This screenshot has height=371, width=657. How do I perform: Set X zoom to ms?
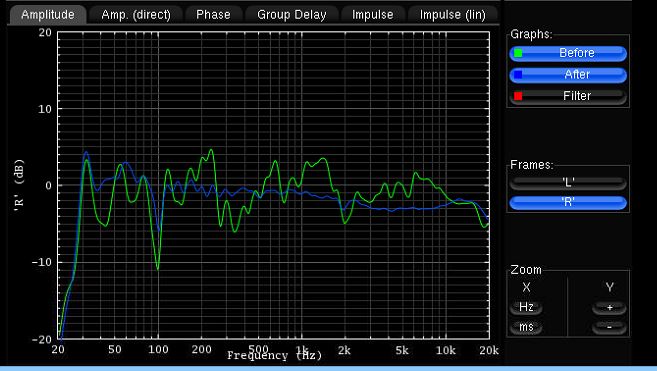(x=526, y=327)
